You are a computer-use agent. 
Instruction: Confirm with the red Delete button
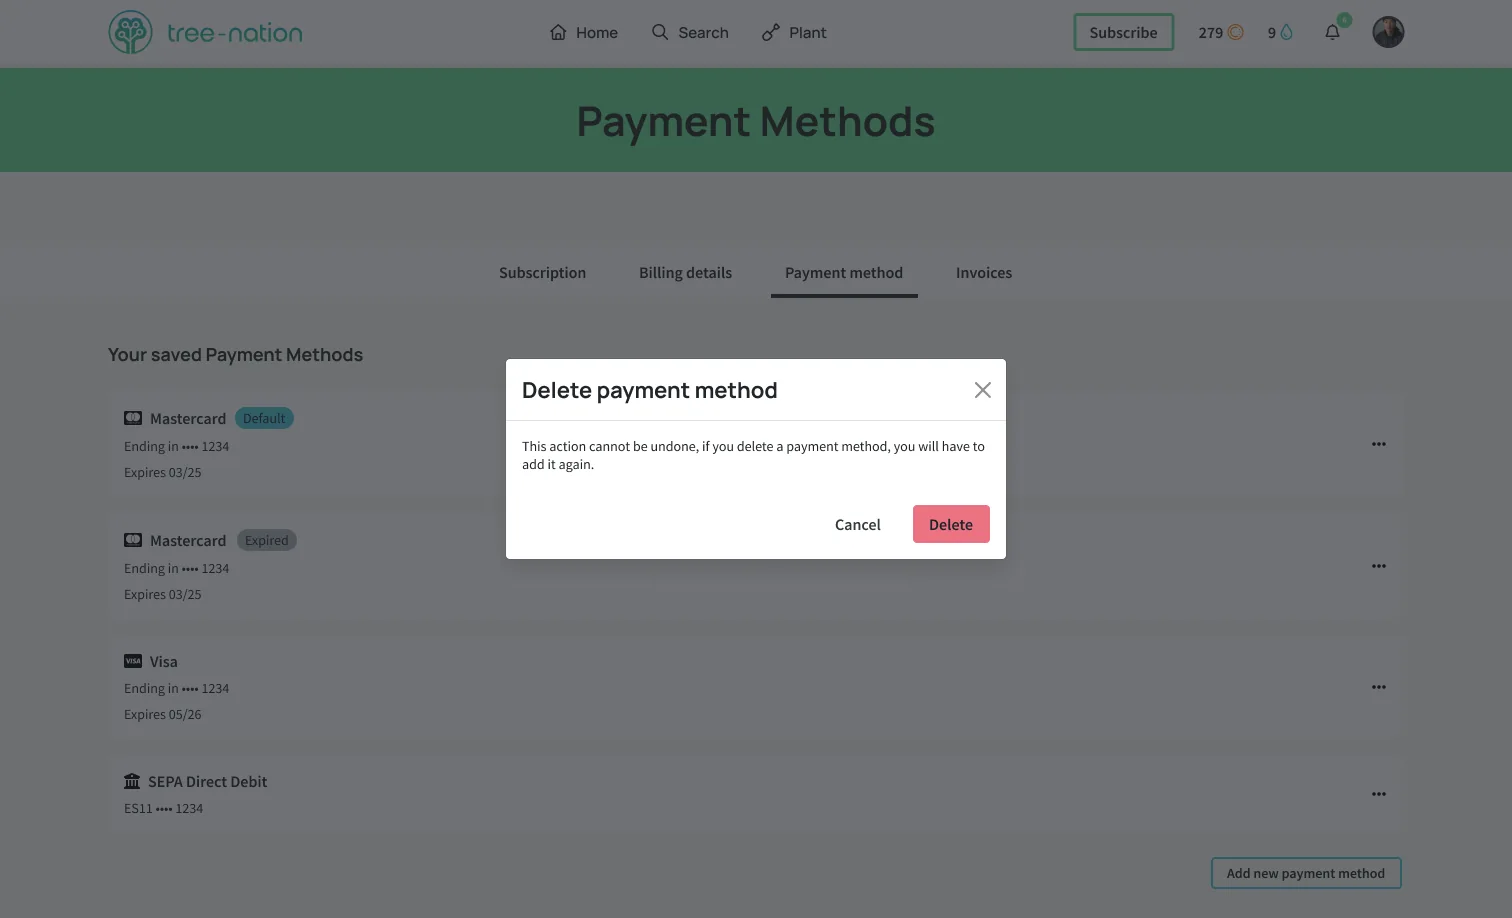pyautogui.click(x=951, y=524)
